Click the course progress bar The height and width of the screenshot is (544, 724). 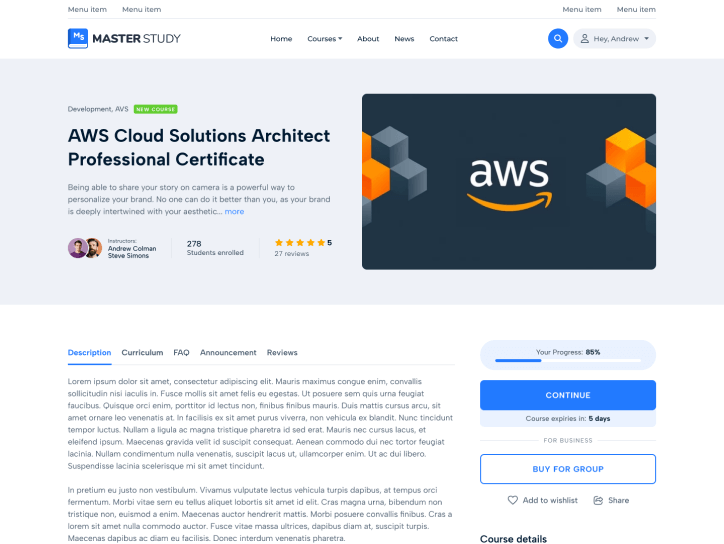pos(568,361)
